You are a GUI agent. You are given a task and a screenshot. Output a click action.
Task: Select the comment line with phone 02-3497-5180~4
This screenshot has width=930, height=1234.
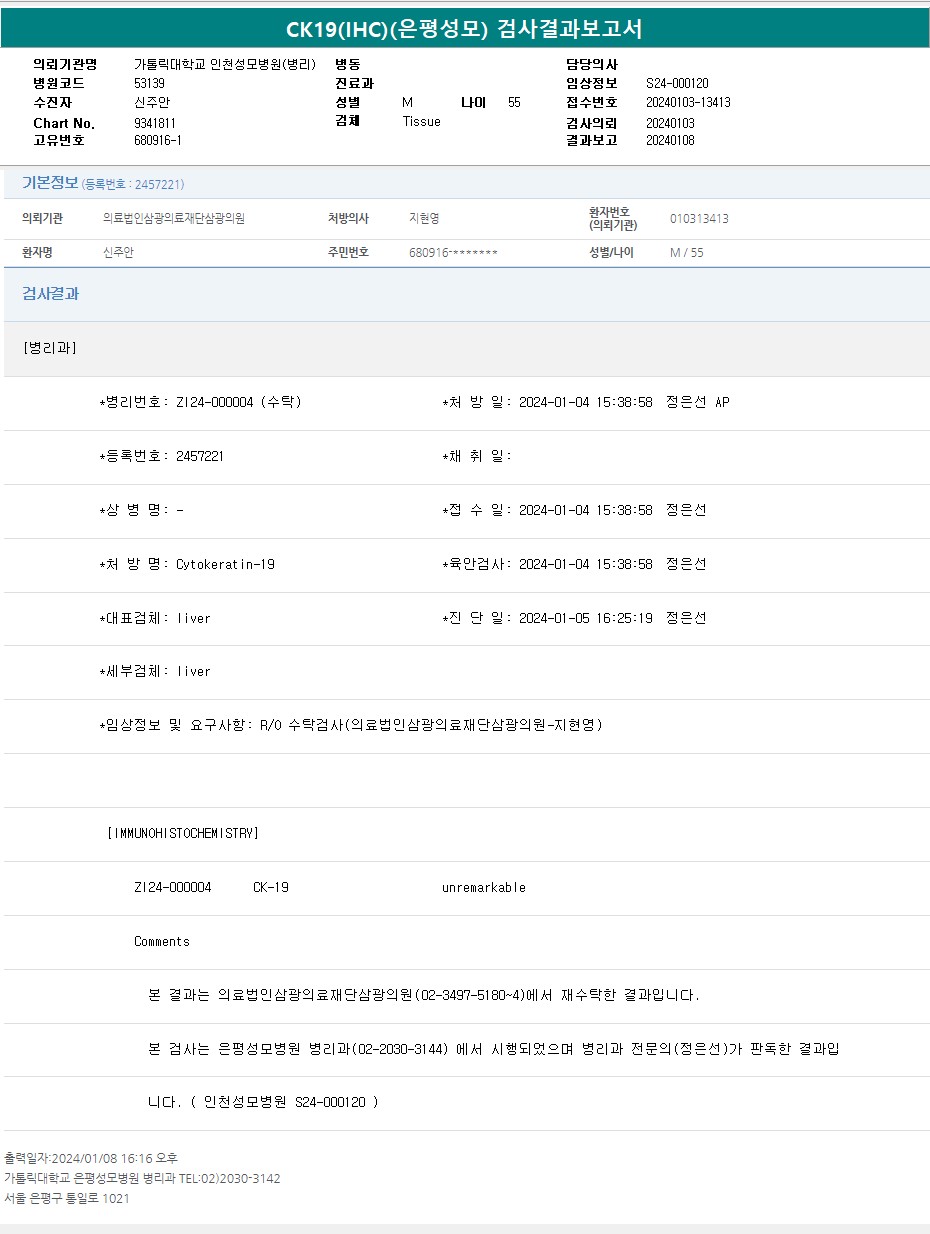click(424, 995)
